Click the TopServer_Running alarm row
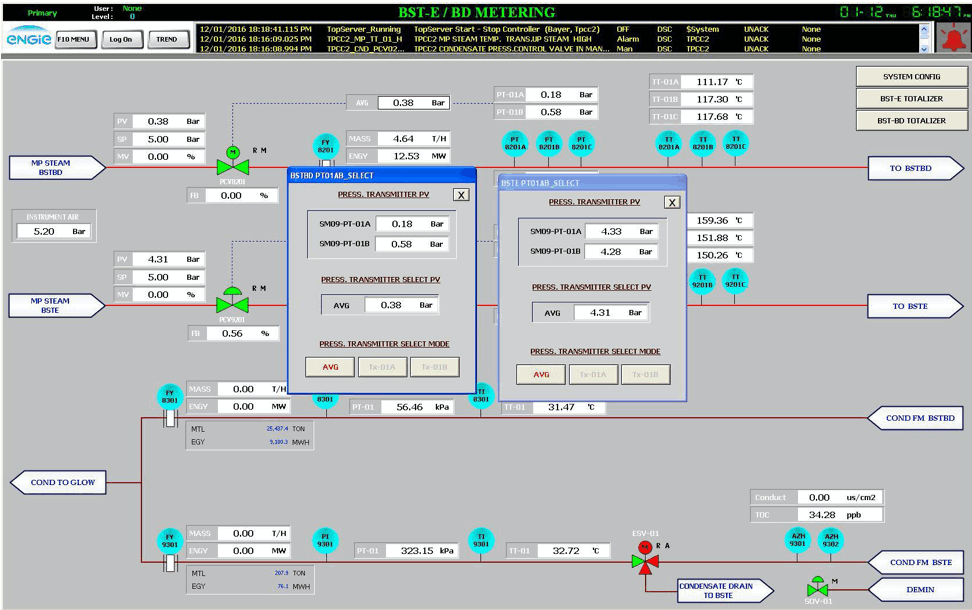Image resolution: width=972 pixels, height=610 pixels. [x=558, y=29]
